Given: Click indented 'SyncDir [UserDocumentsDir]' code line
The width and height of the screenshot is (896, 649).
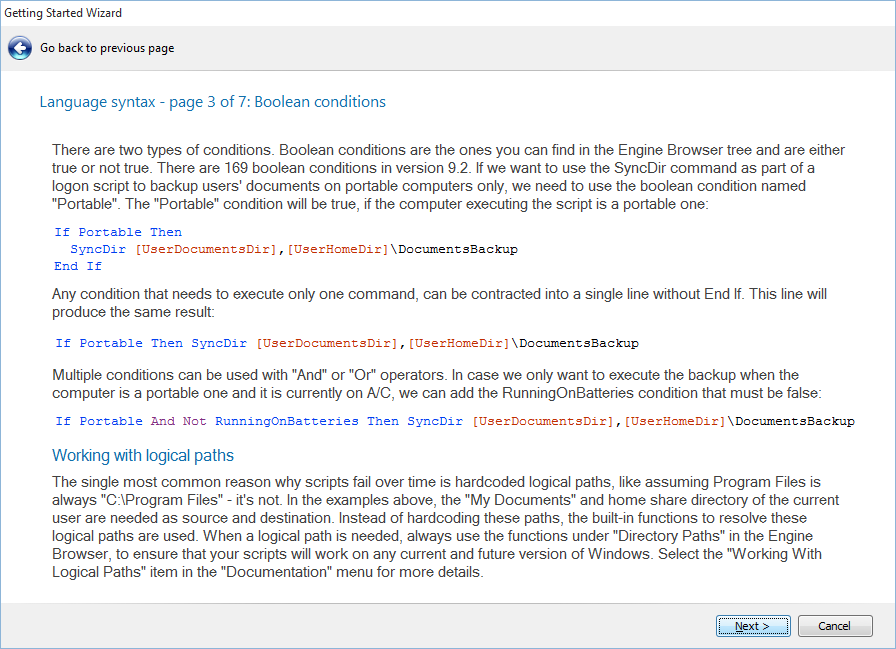Looking at the screenshot, I should [x=294, y=249].
